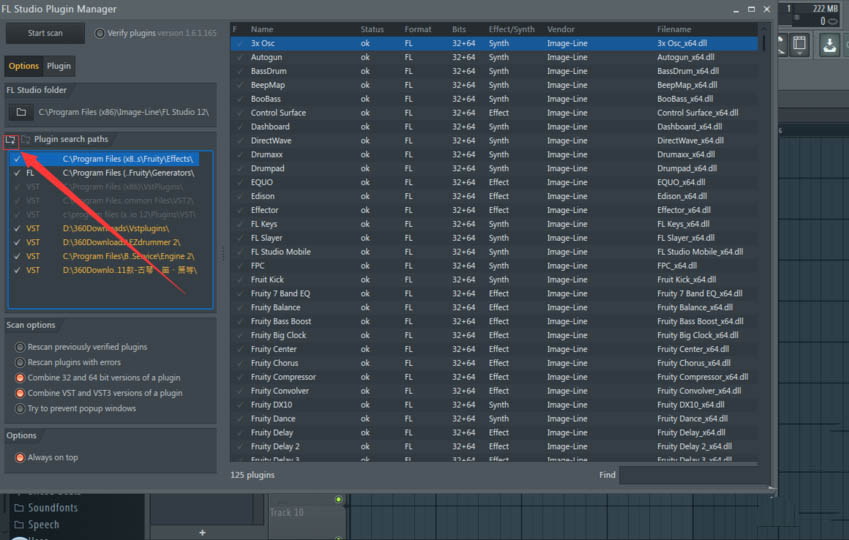Viewport: 849px width, 540px height.
Task: Enable Verify plugins option
Action: 100,33
